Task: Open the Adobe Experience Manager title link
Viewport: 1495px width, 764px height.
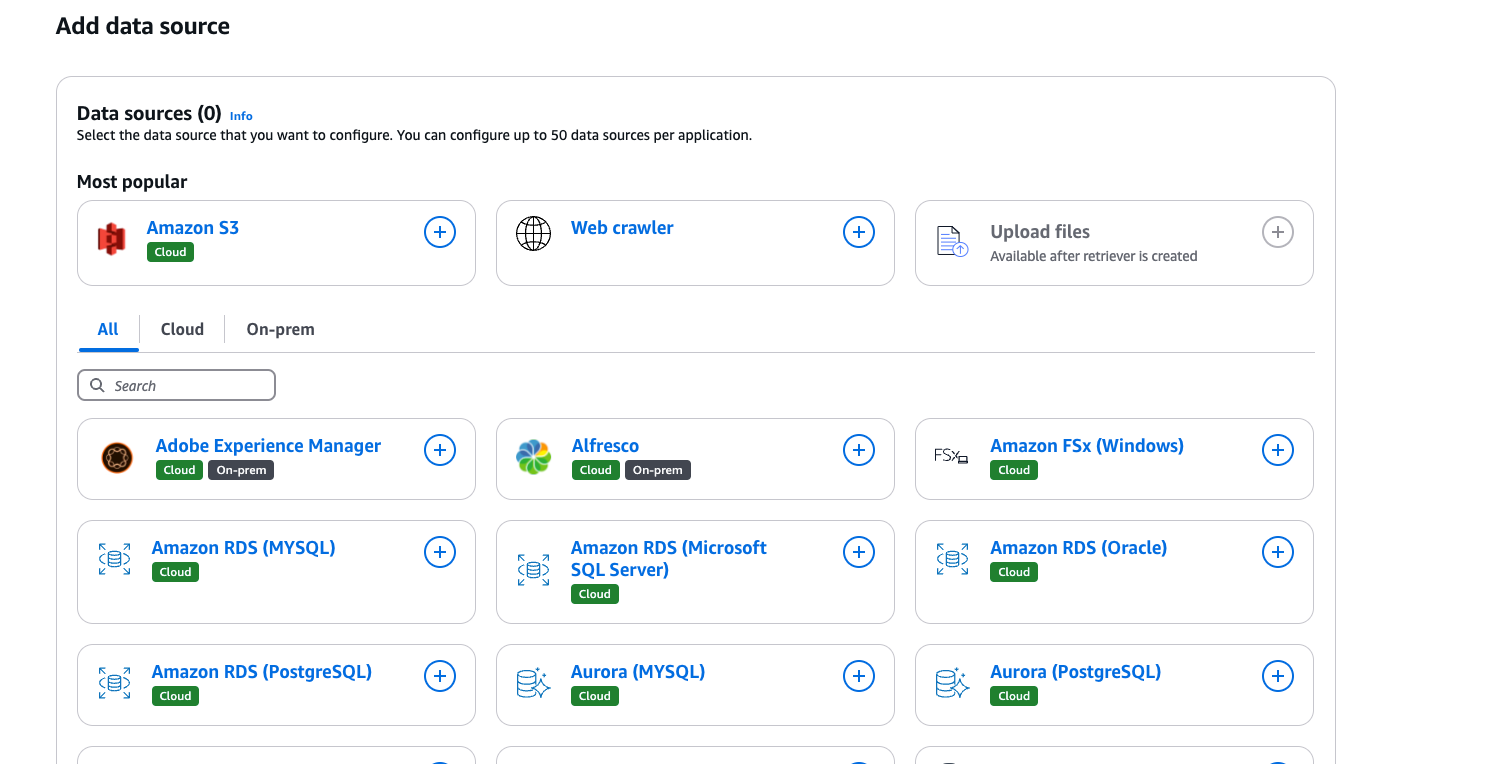Action: tap(268, 446)
